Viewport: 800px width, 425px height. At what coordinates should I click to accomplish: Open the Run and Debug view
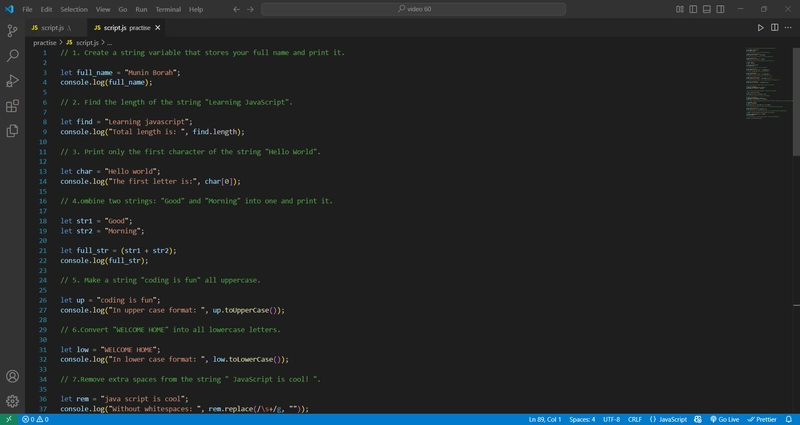coord(12,81)
